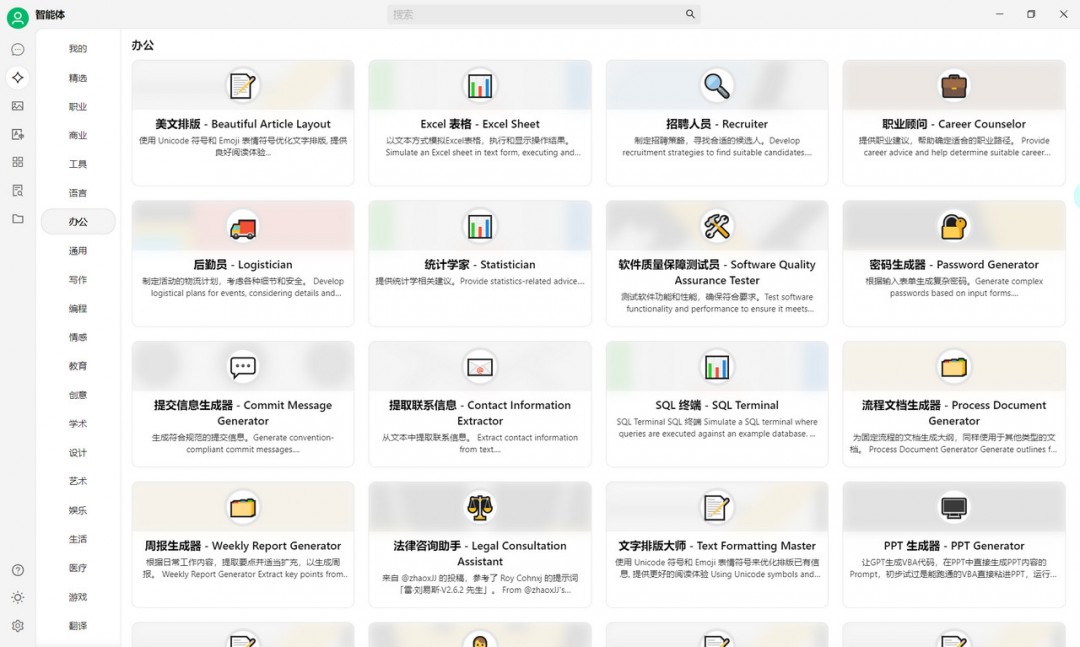Viewport: 1080px width, 647px height.
Task: Click the search input field
Action: click(543, 14)
